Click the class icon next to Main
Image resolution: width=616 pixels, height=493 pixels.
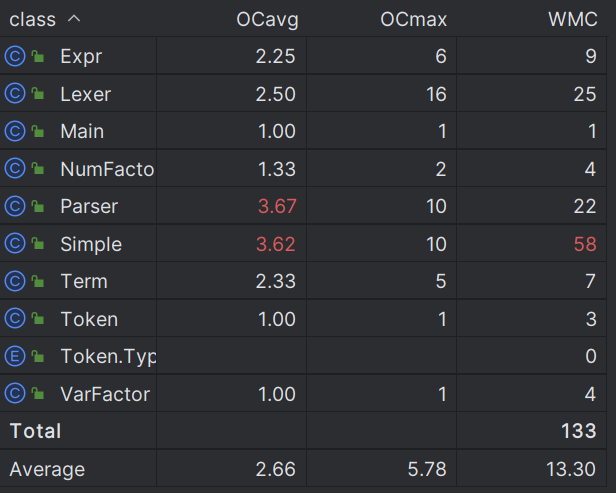15,131
